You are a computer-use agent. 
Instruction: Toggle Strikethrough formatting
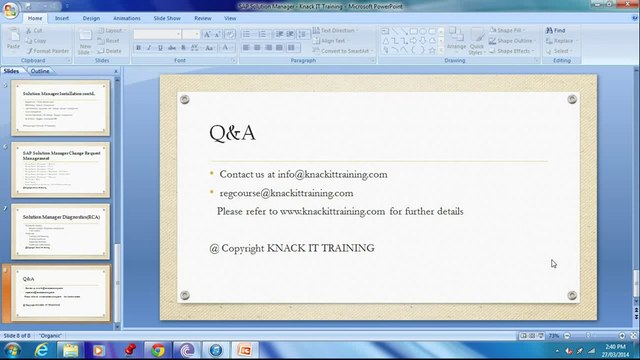point(172,48)
